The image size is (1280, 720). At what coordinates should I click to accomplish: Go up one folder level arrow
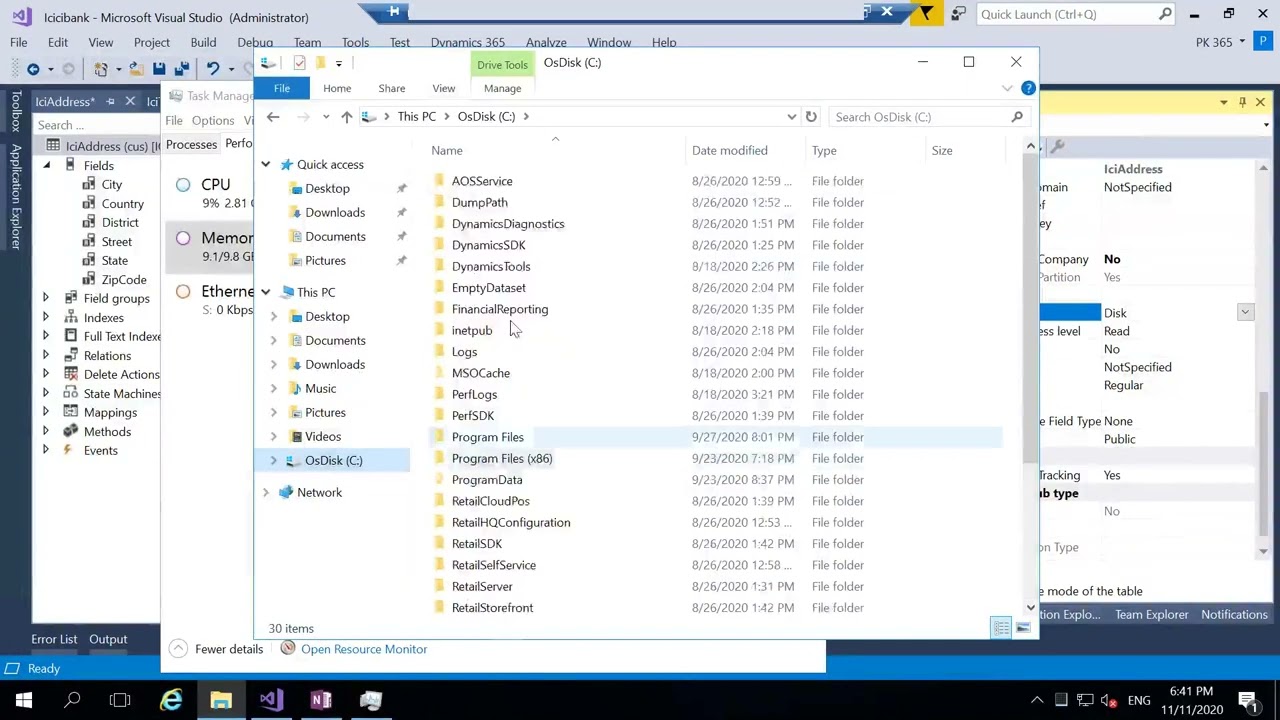(x=346, y=117)
